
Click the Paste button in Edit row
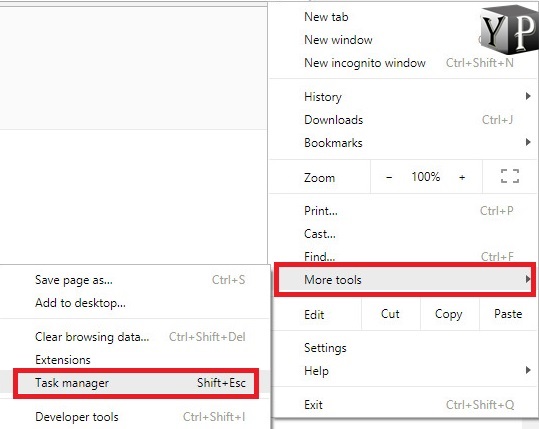click(507, 314)
